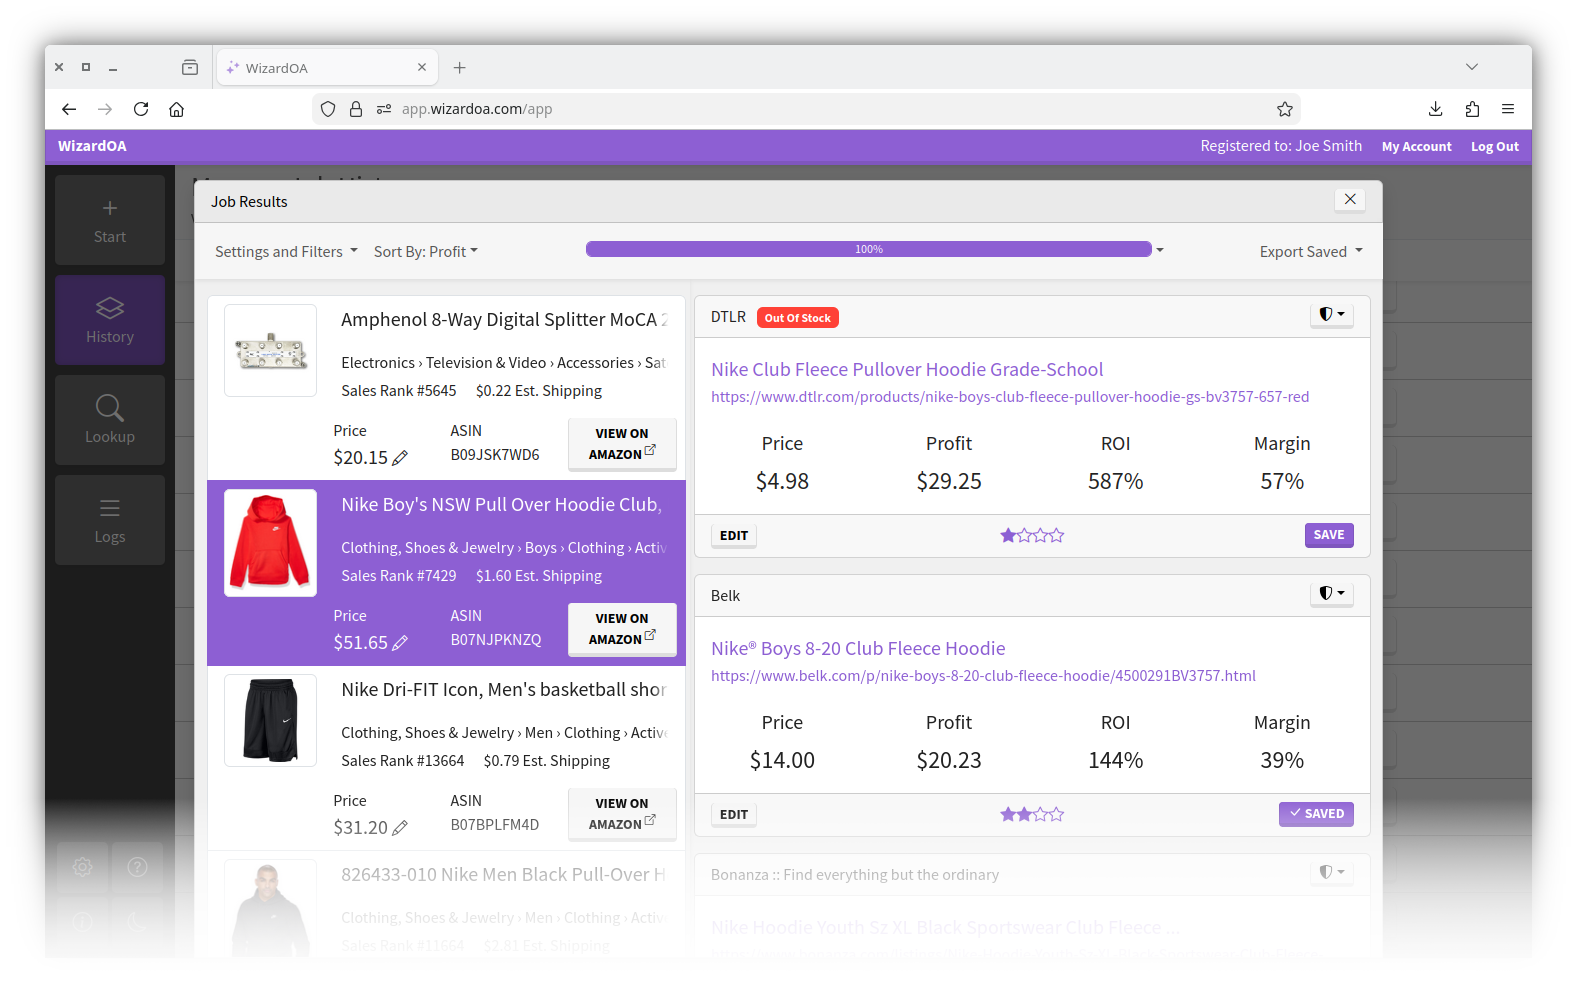Open Export Saved dropdown
This screenshot has width=1577, height=1003.
(x=1310, y=252)
